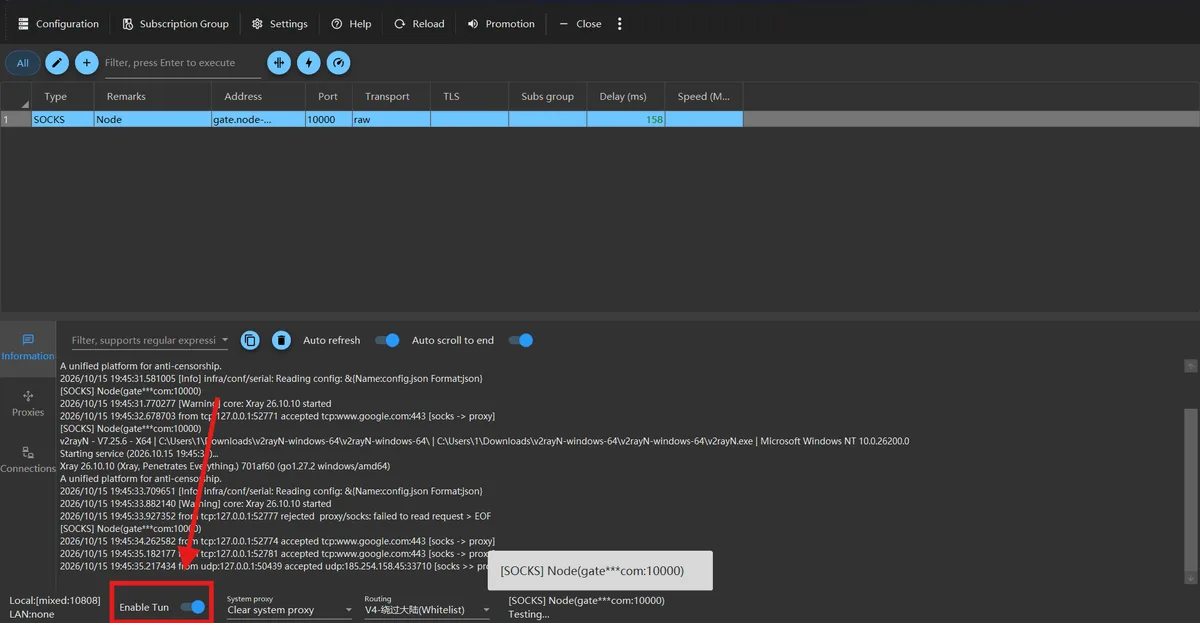Click Close in the top menu bar
Image resolution: width=1200 pixels, height=623 pixels.
click(x=580, y=24)
